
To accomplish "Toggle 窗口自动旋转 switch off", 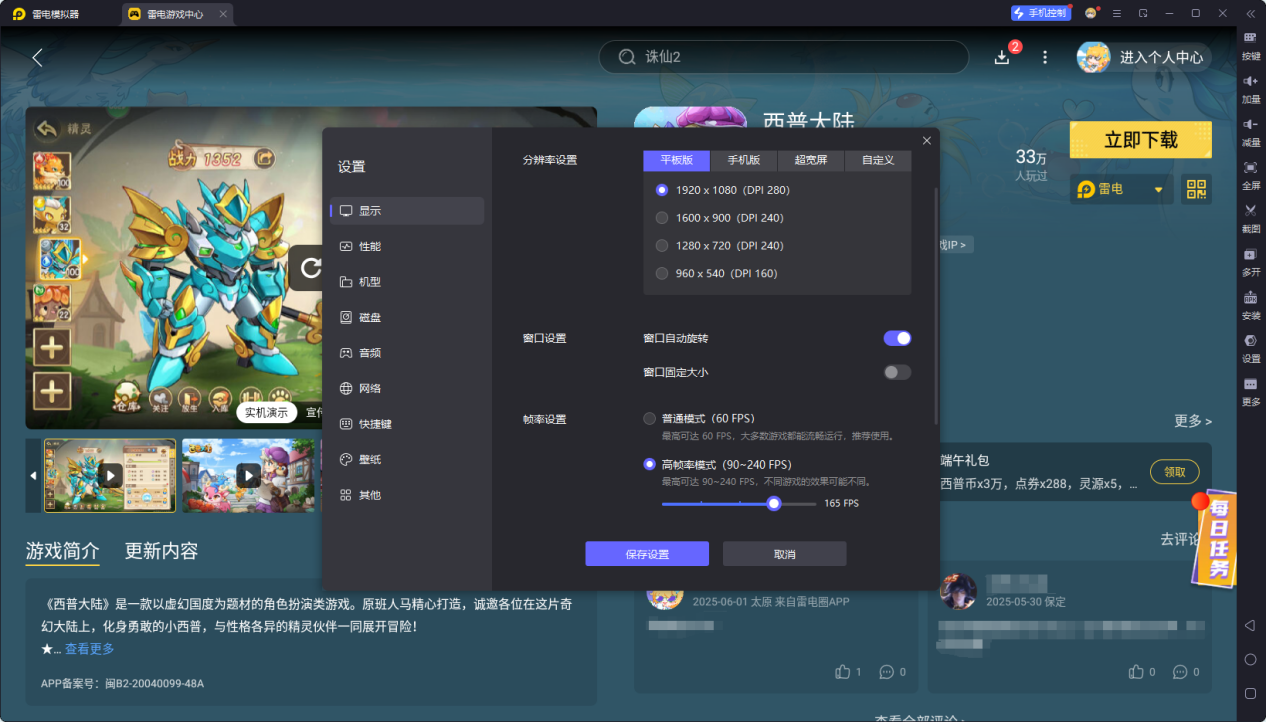I will click(x=897, y=338).
